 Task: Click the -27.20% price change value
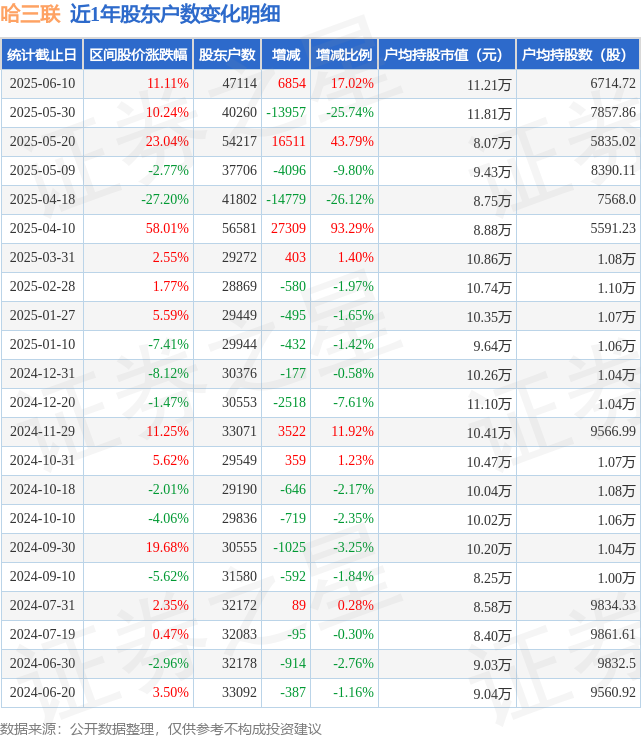(x=165, y=200)
